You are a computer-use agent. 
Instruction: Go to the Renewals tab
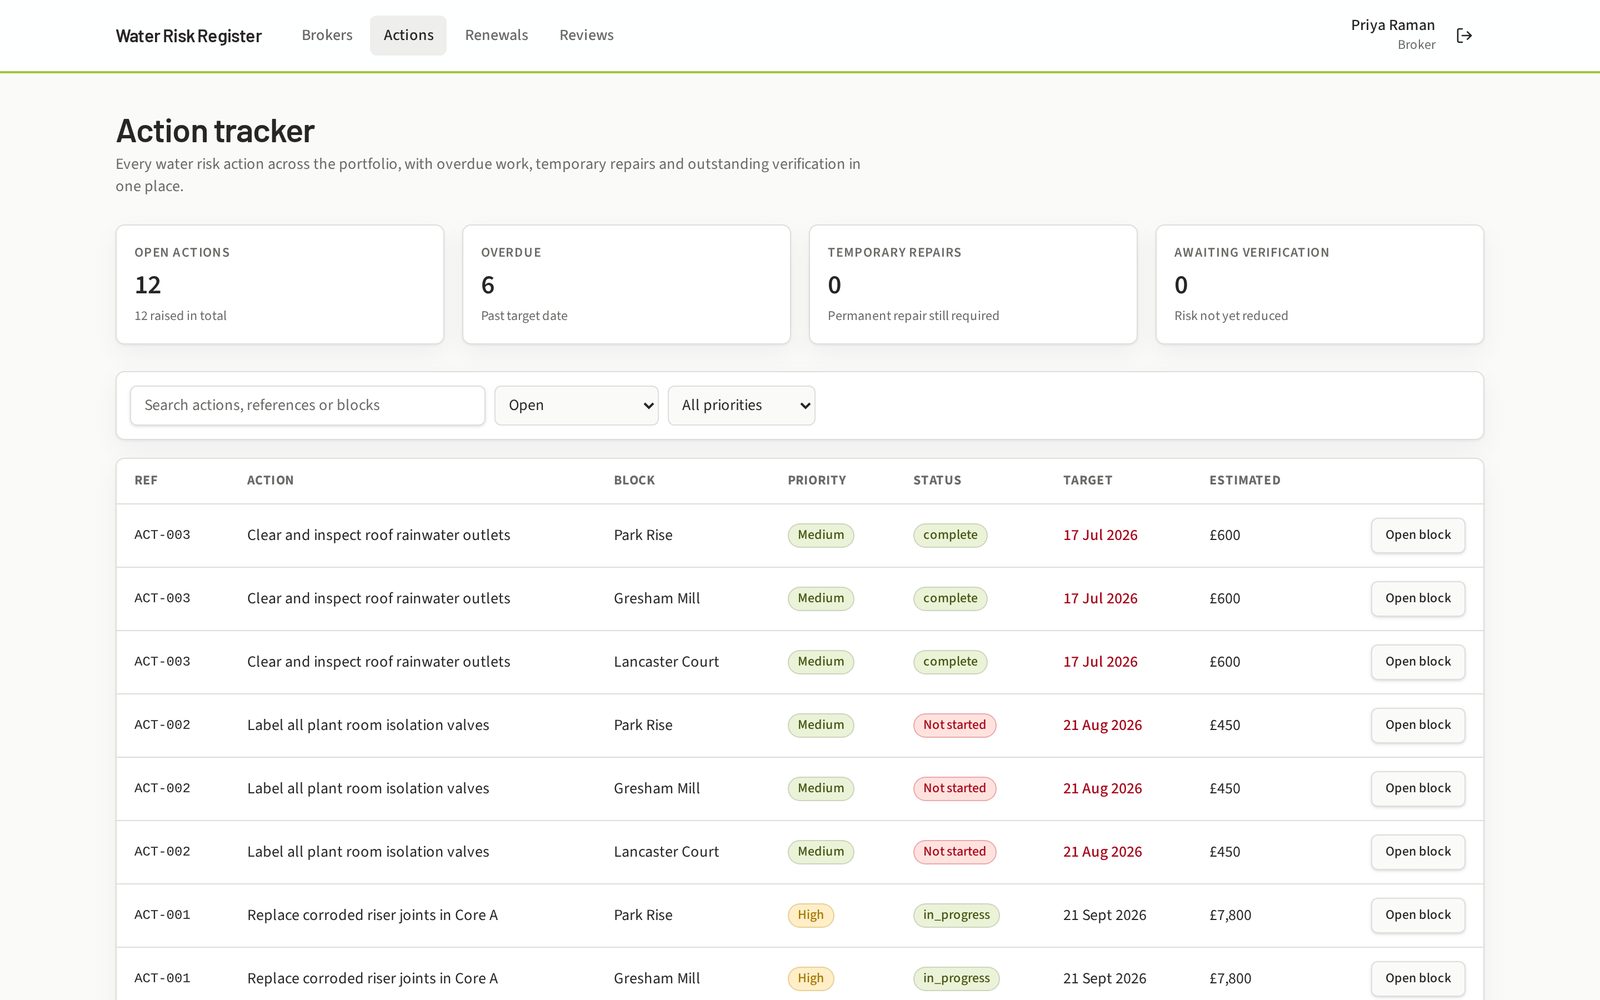496,35
